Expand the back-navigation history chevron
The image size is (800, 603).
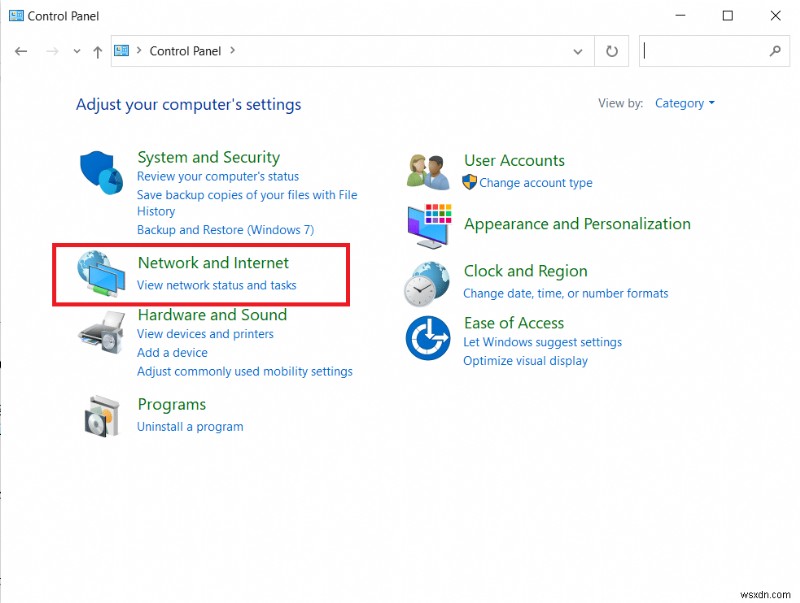77,51
